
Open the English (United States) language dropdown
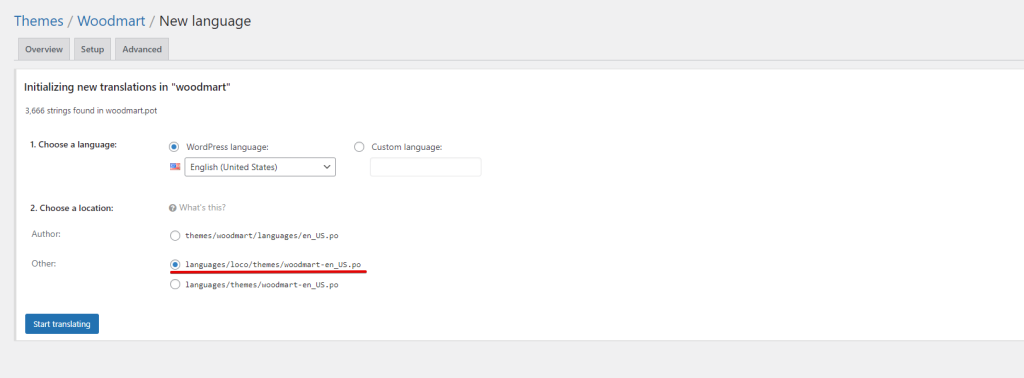click(x=260, y=167)
